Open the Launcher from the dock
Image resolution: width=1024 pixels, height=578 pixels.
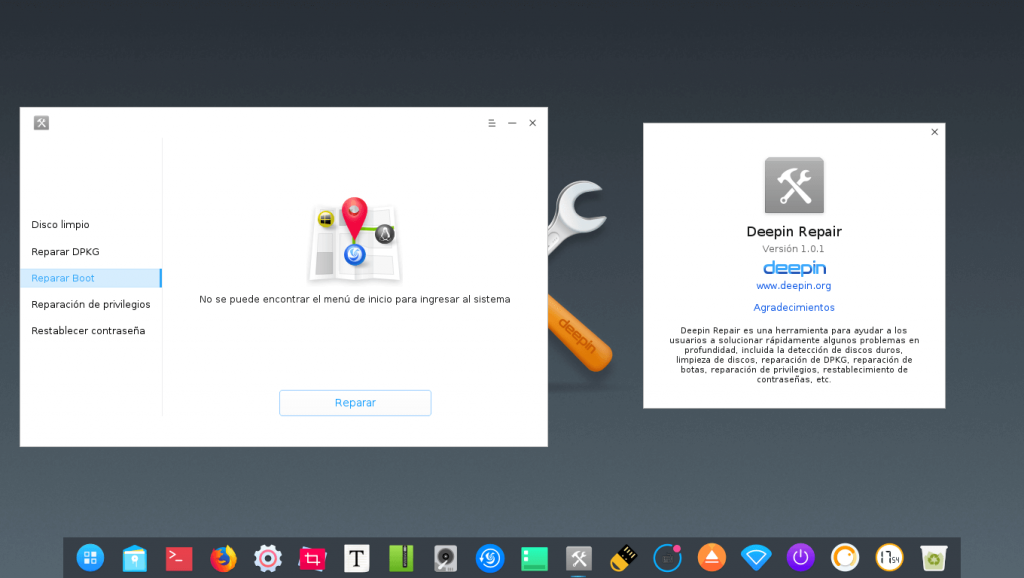[90, 558]
